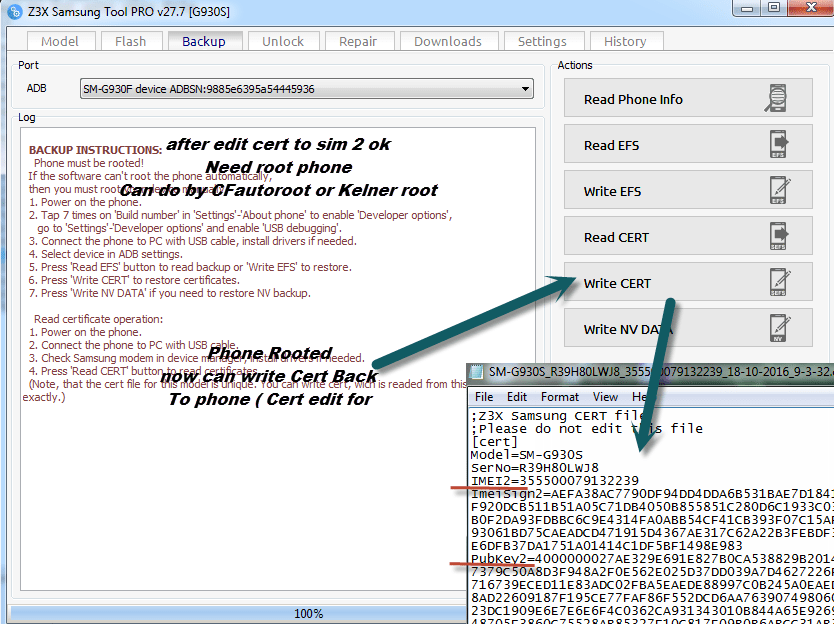Click the Read Phone Info magnifier phone icon
The height and width of the screenshot is (624, 834).
(777, 98)
